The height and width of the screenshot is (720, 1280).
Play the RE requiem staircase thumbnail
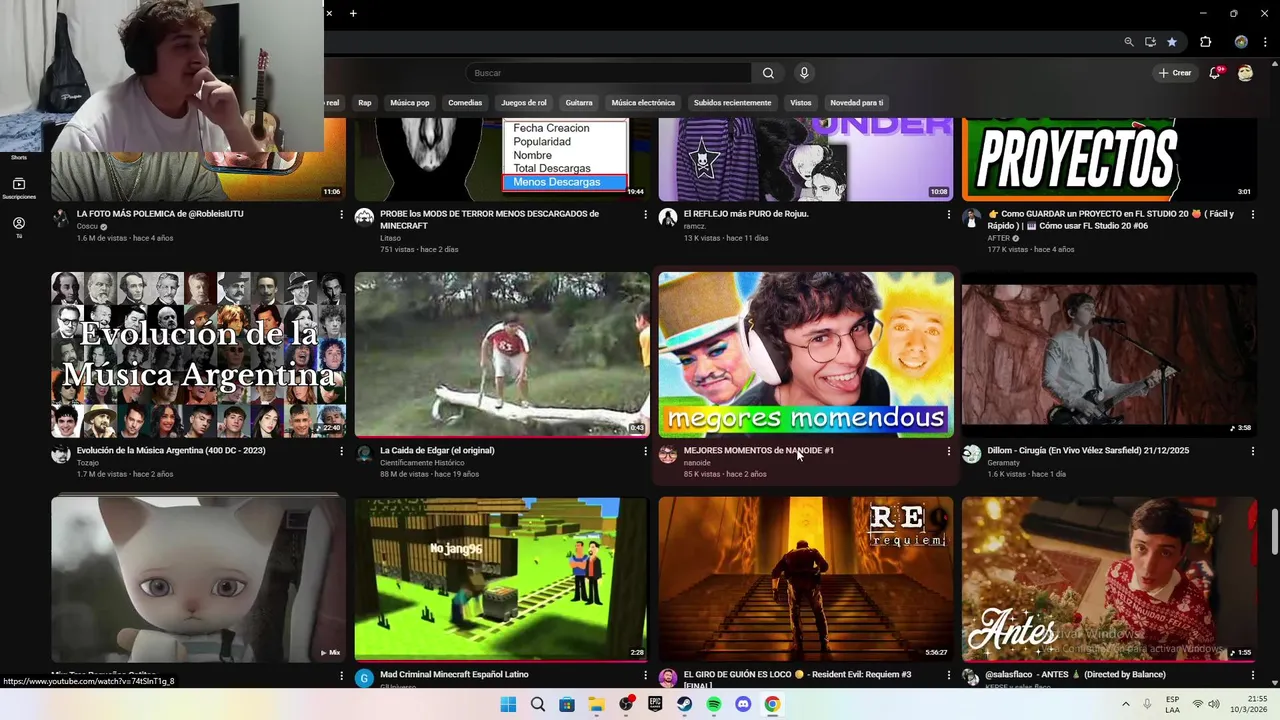click(x=806, y=580)
